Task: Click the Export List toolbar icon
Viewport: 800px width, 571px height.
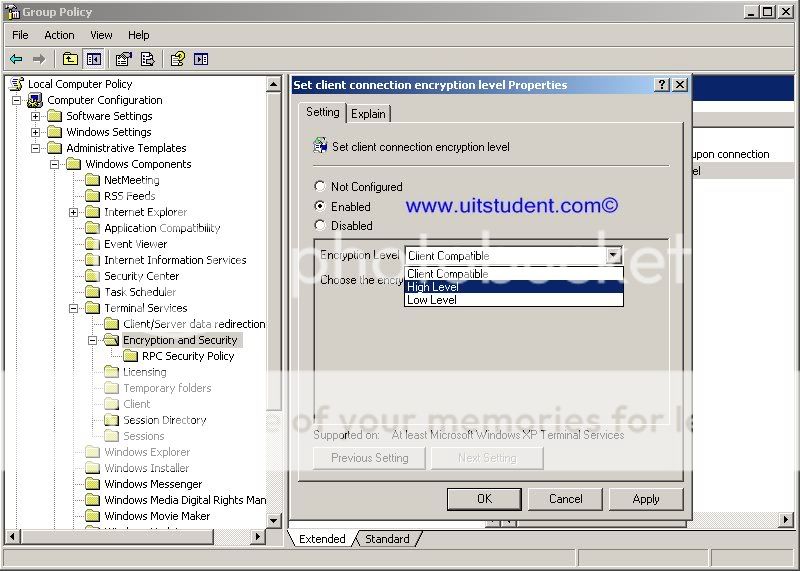Action: coord(147,59)
